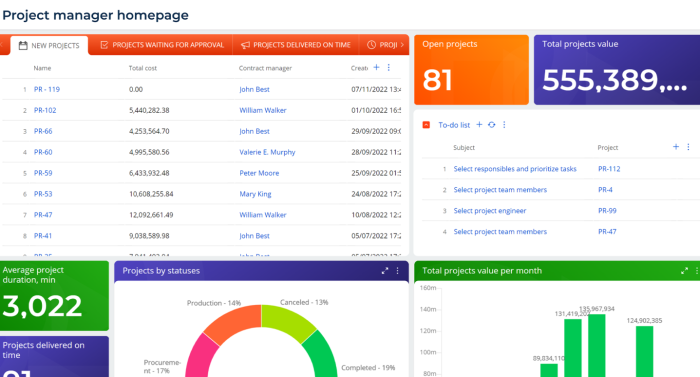Open the Projects Waiting for Approval tab
This screenshot has height=377, width=700.
coord(162,45)
